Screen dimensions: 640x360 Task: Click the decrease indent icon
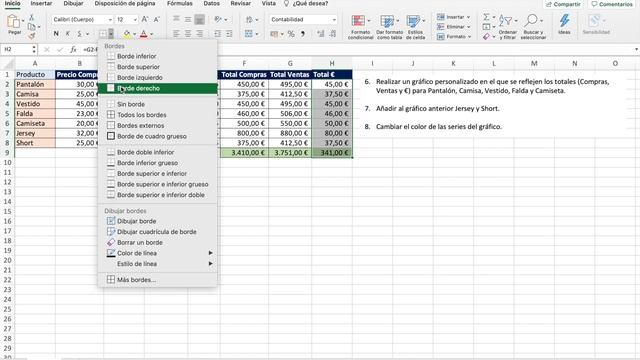[217, 33]
